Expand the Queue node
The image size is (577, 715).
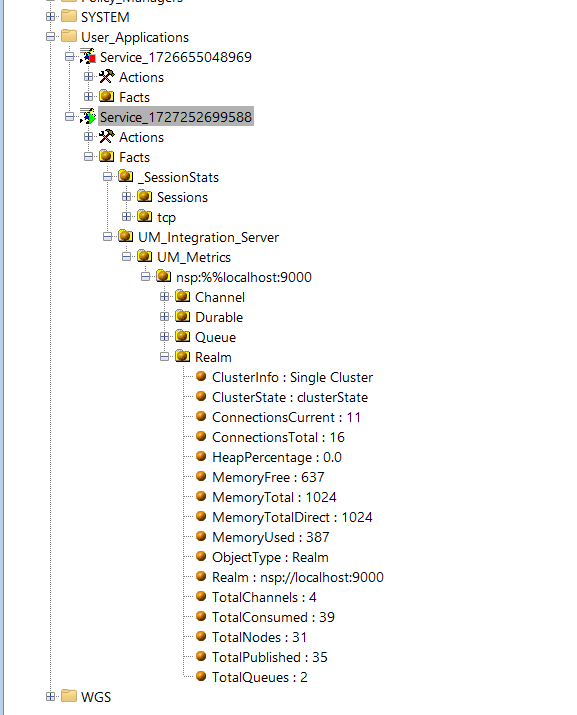coord(165,337)
